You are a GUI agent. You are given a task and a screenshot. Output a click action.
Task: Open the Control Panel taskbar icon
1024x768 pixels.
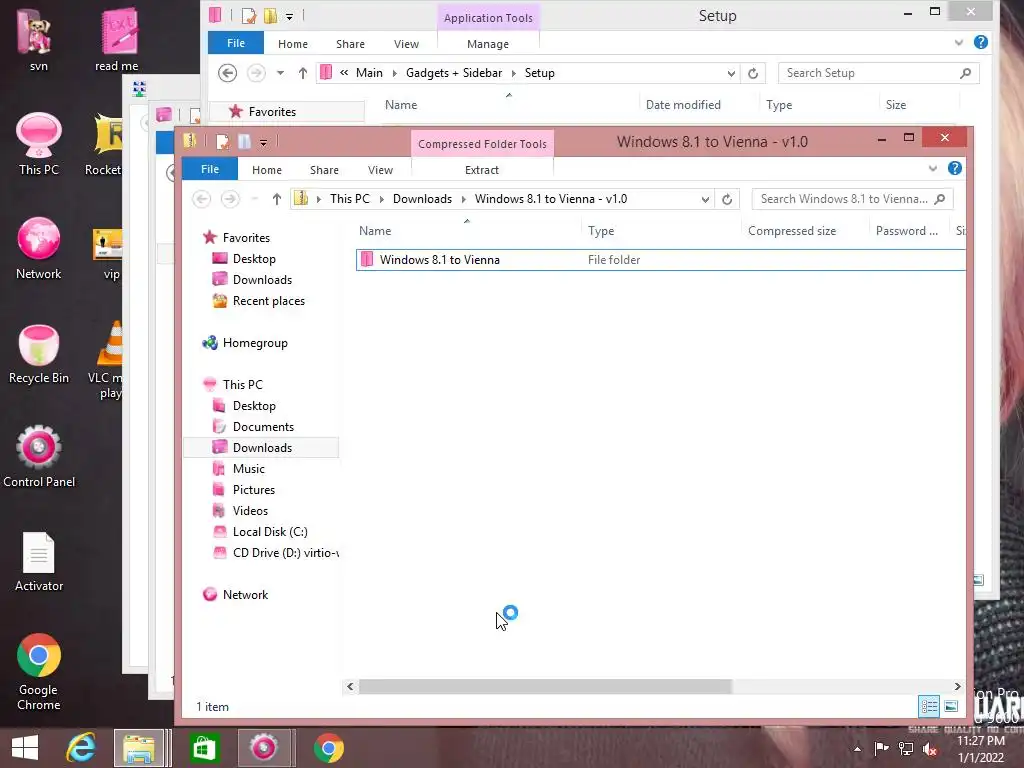click(264, 748)
